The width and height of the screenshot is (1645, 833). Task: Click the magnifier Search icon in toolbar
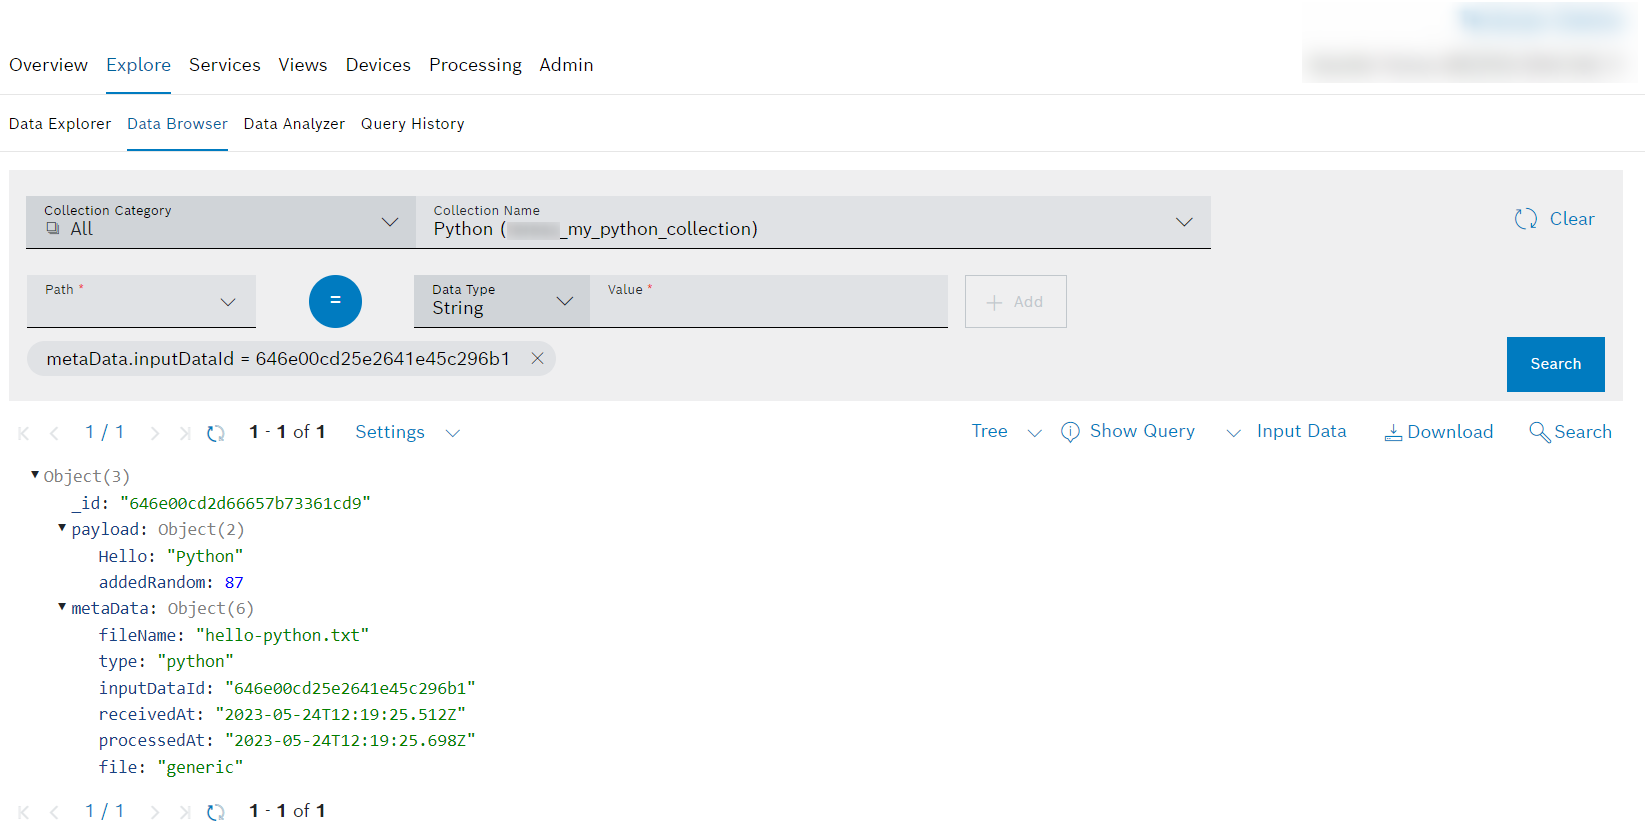click(x=1539, y=432)
